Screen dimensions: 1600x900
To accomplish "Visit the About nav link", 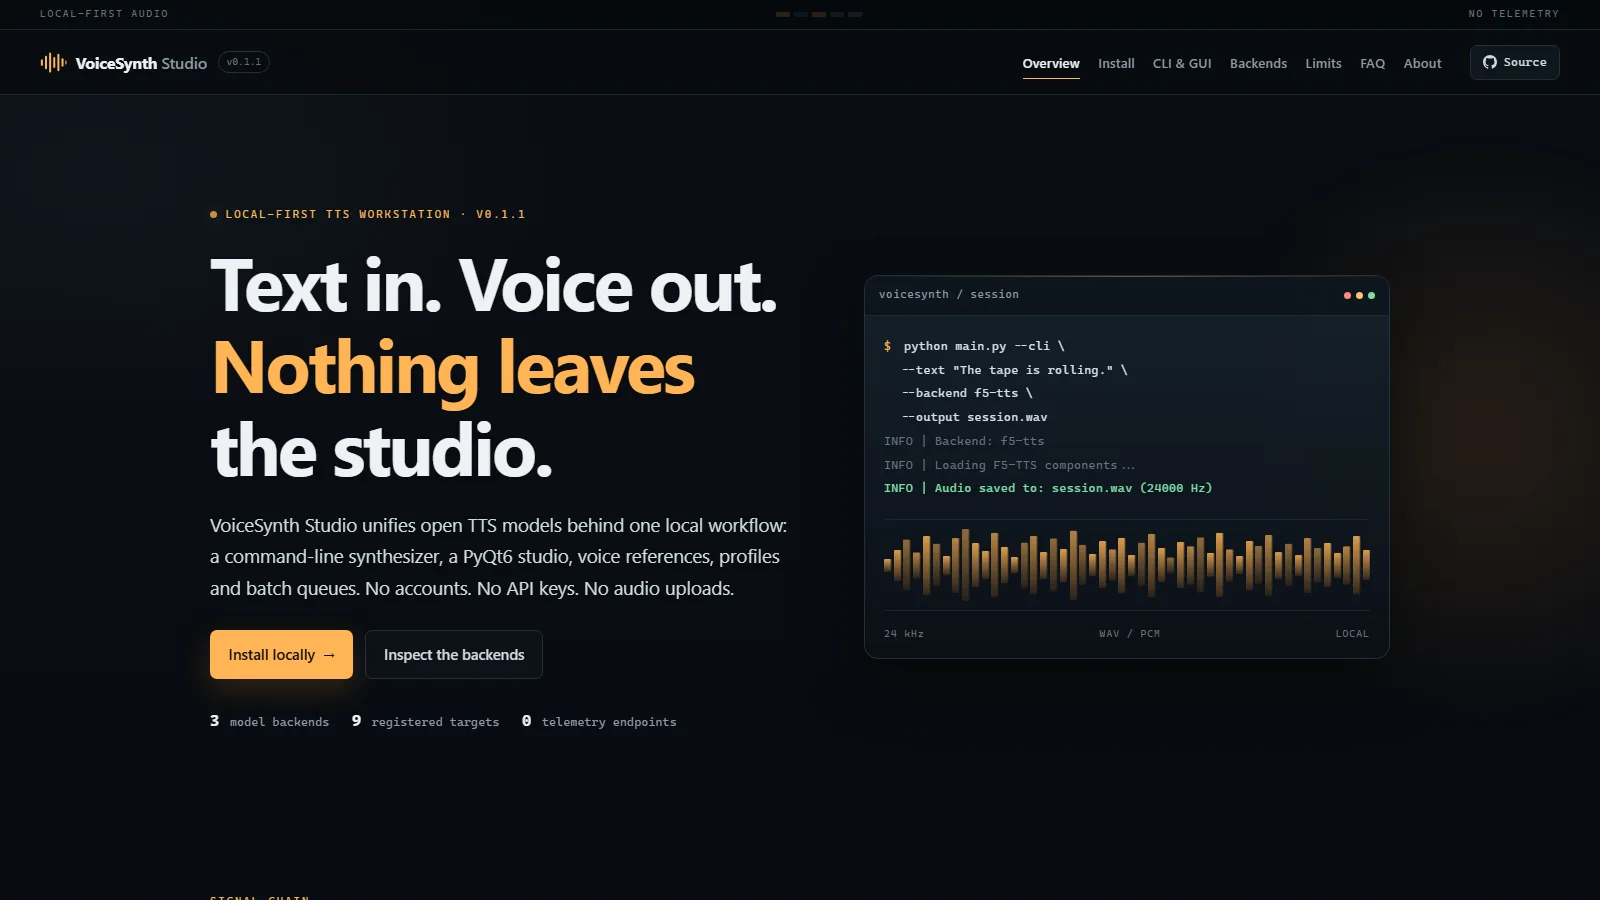I will [1422, 63].
